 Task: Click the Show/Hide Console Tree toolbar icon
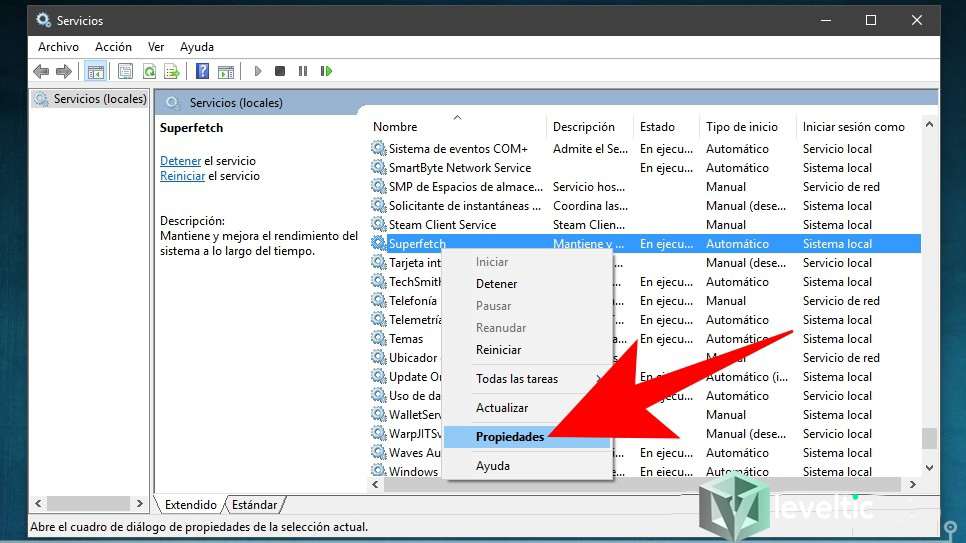pyautogui.click(x=96, y=71)
